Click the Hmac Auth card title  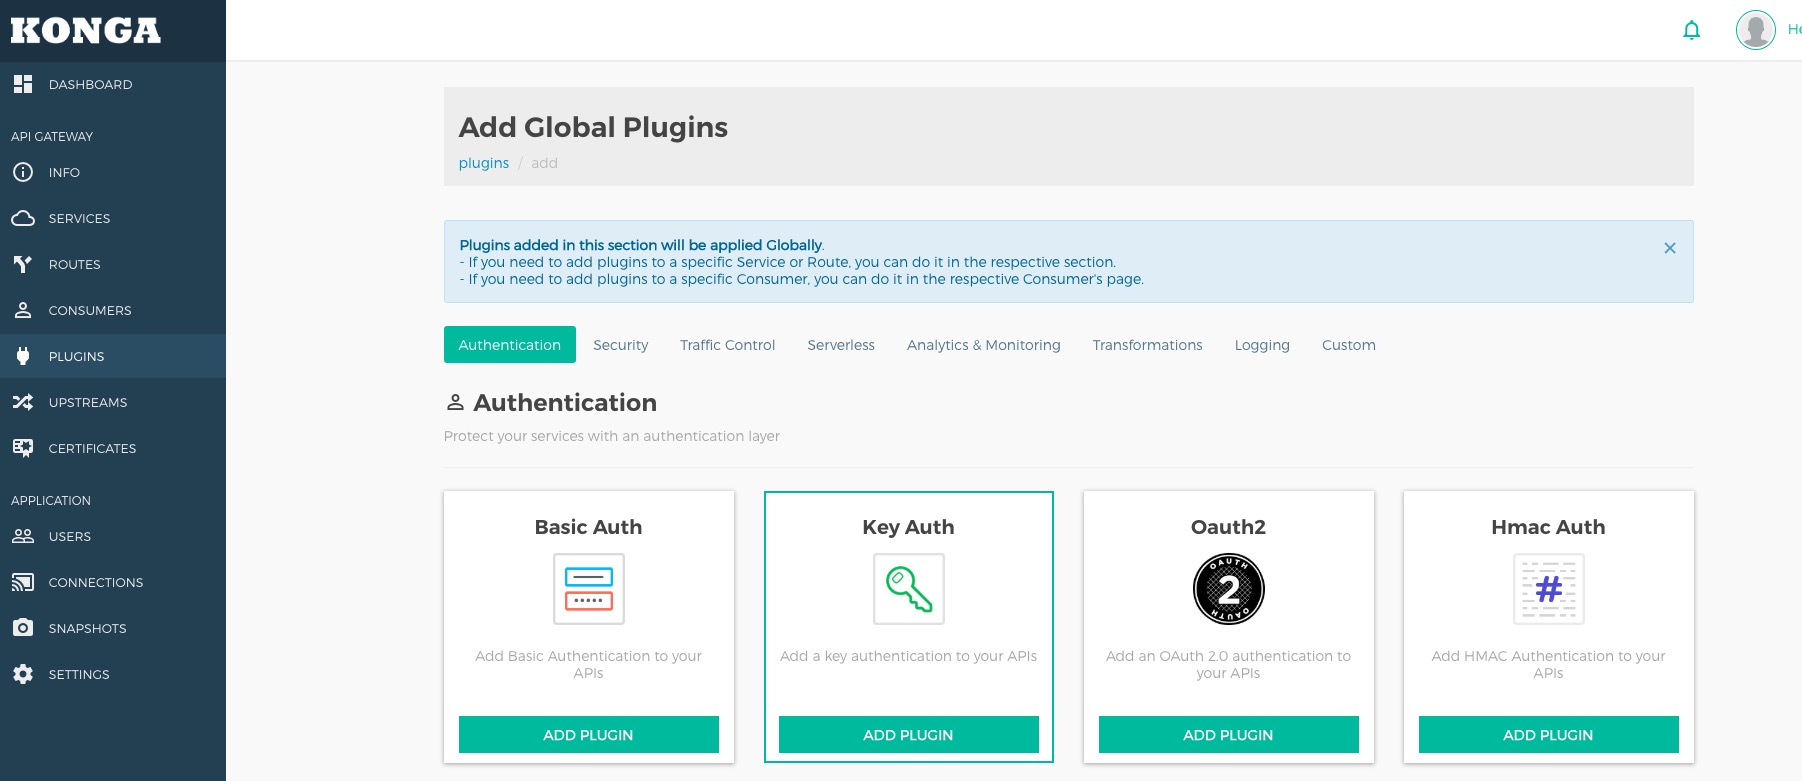[x=1549, y=527]
